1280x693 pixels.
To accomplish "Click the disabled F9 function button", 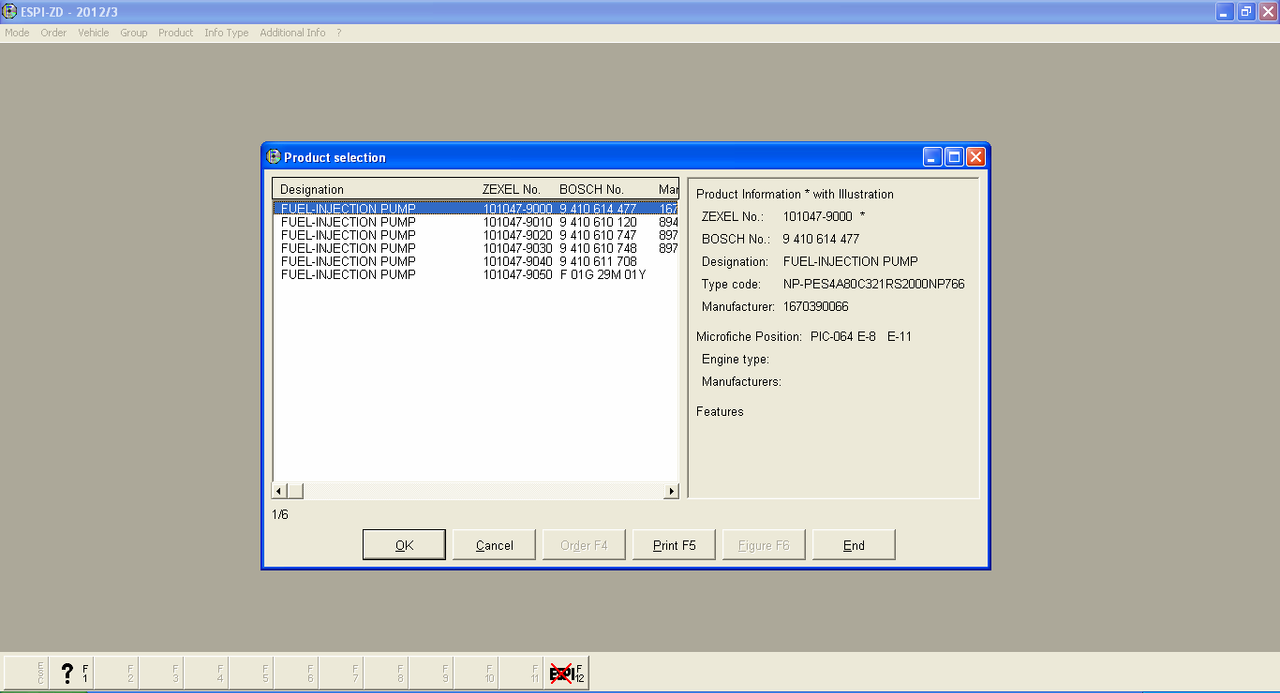I will [x=431, y=672].
